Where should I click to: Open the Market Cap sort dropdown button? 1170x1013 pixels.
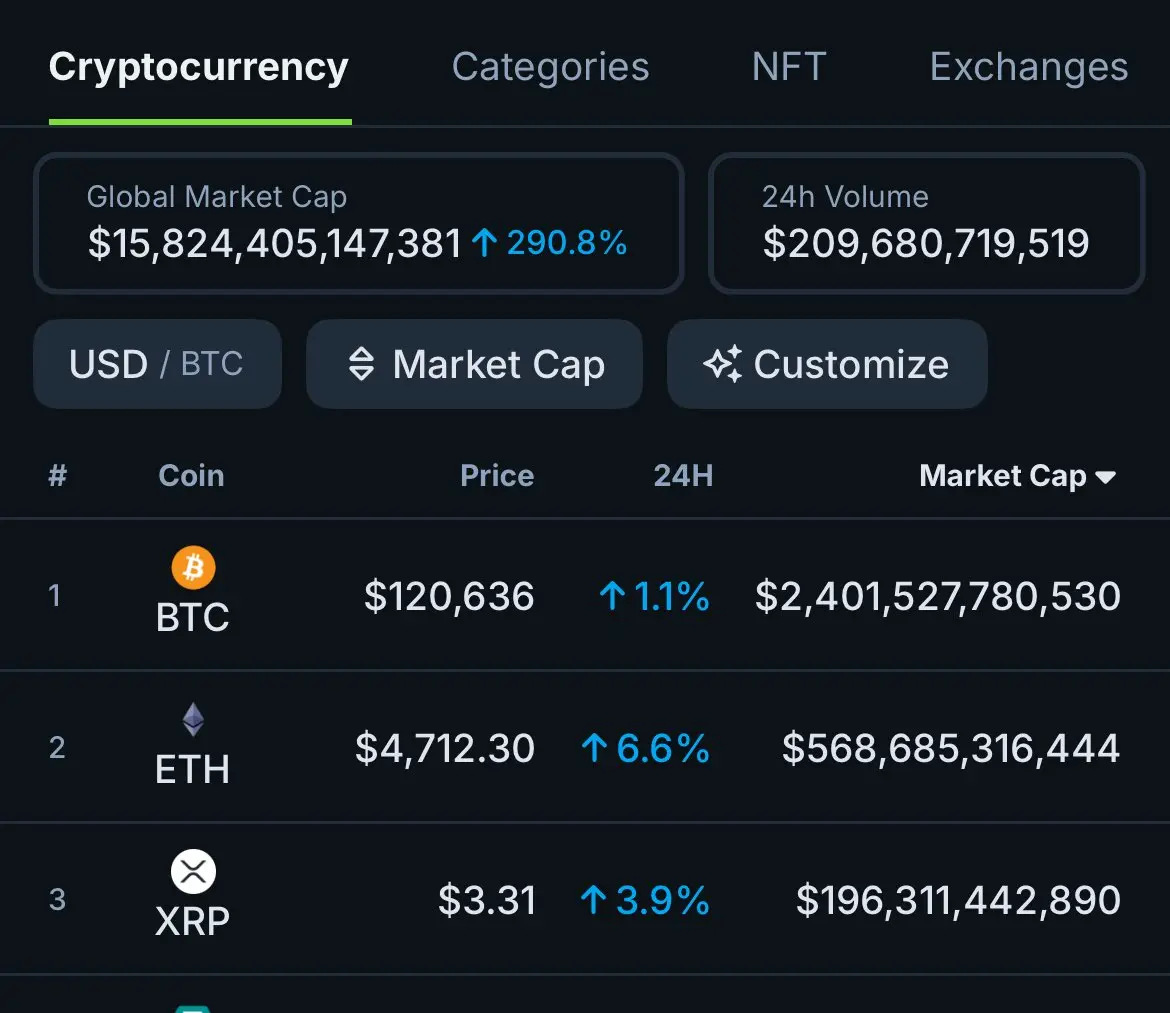(x=475, y=364)
